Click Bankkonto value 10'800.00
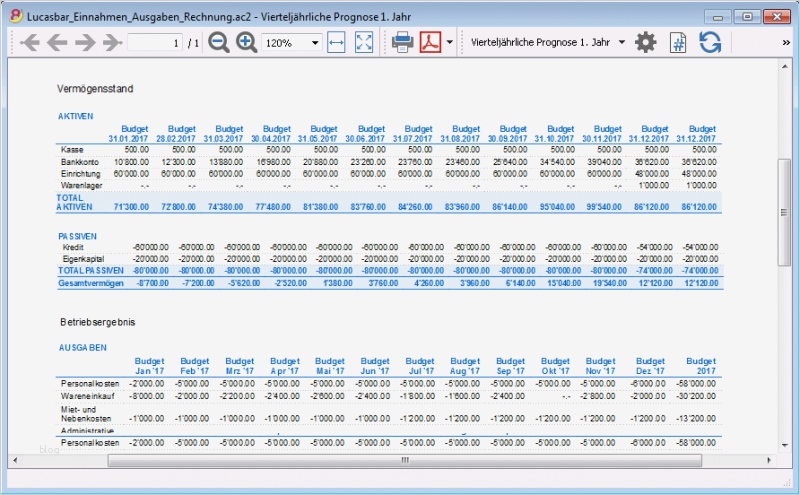This screenshot has width=800, height=495. [x=131, y=162]
